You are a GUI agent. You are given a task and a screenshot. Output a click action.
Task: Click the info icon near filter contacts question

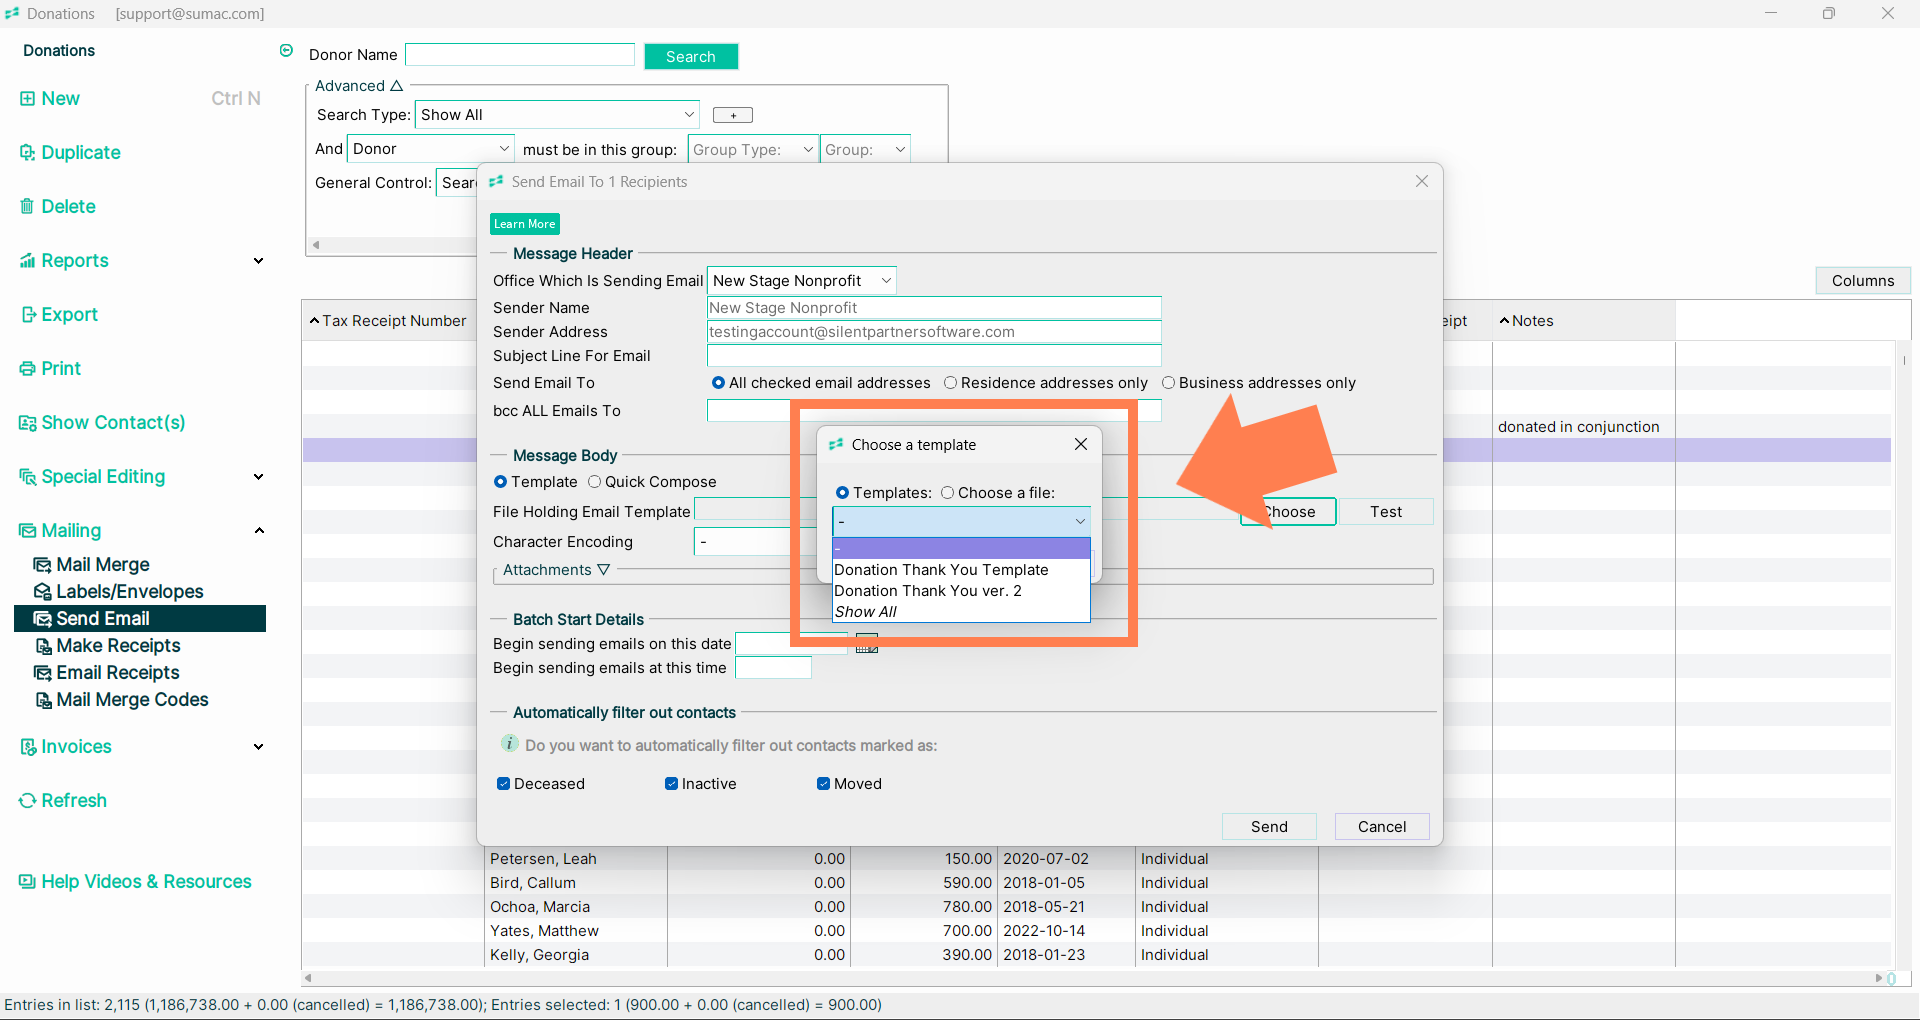(x=509, y=744)
